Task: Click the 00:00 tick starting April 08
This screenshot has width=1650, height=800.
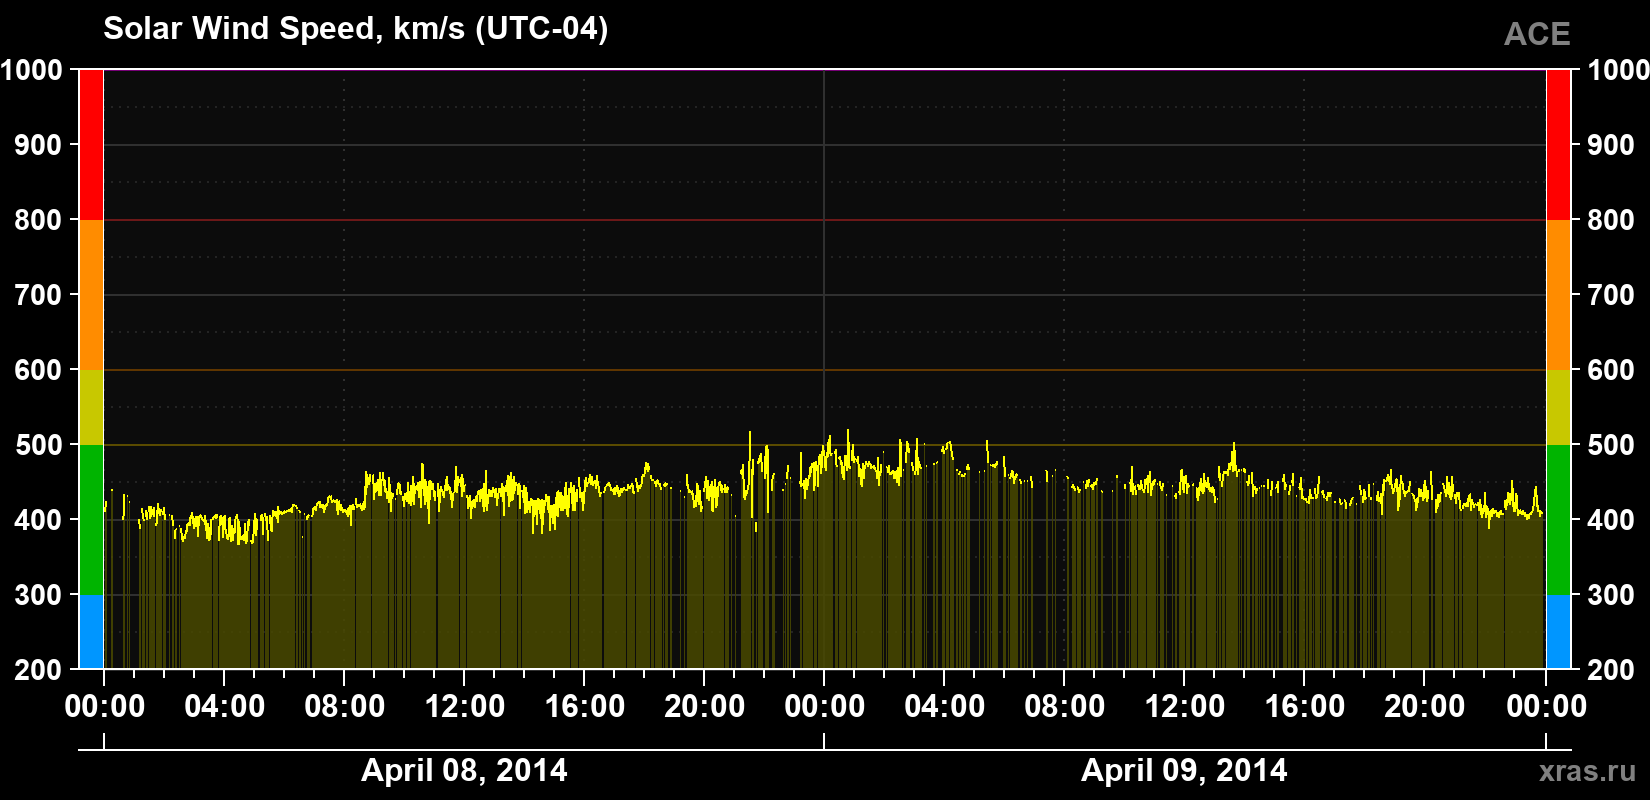Action: (104, 707)
